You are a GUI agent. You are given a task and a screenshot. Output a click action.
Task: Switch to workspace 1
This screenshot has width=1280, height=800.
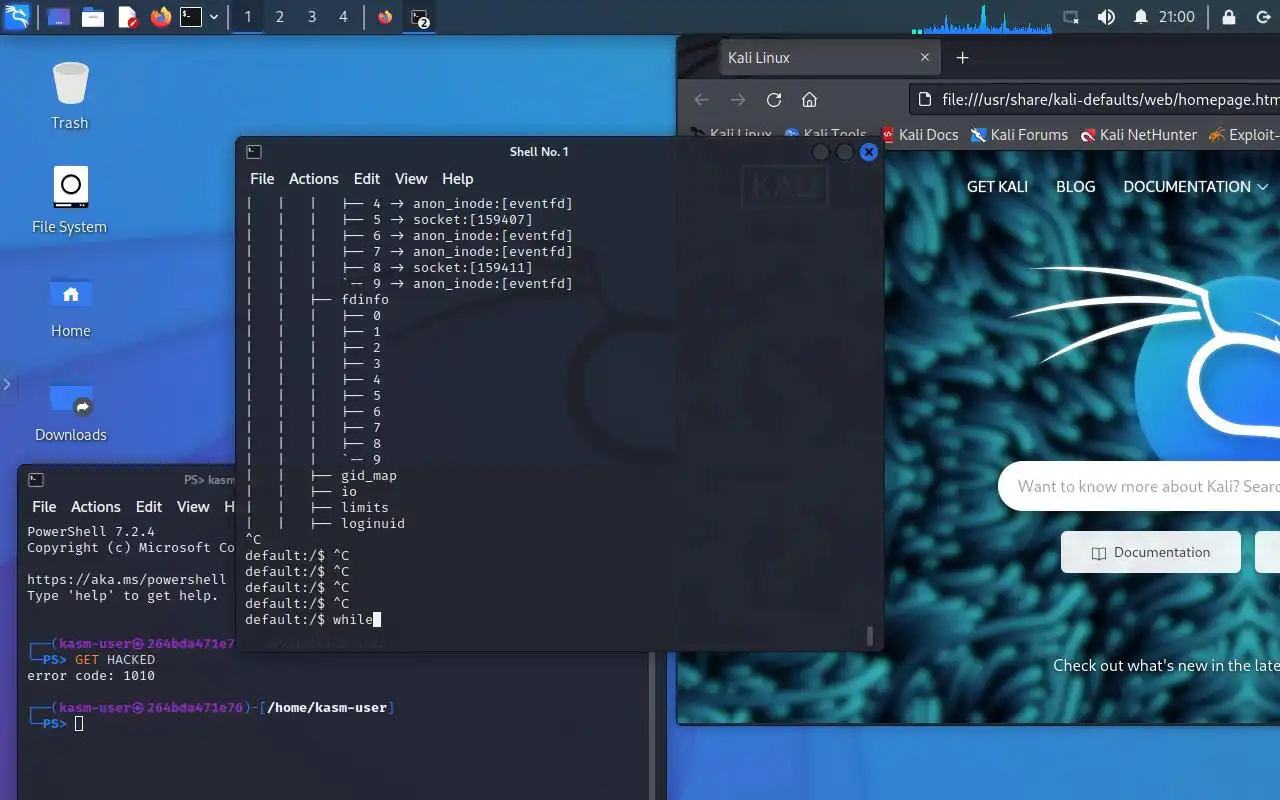248,17
